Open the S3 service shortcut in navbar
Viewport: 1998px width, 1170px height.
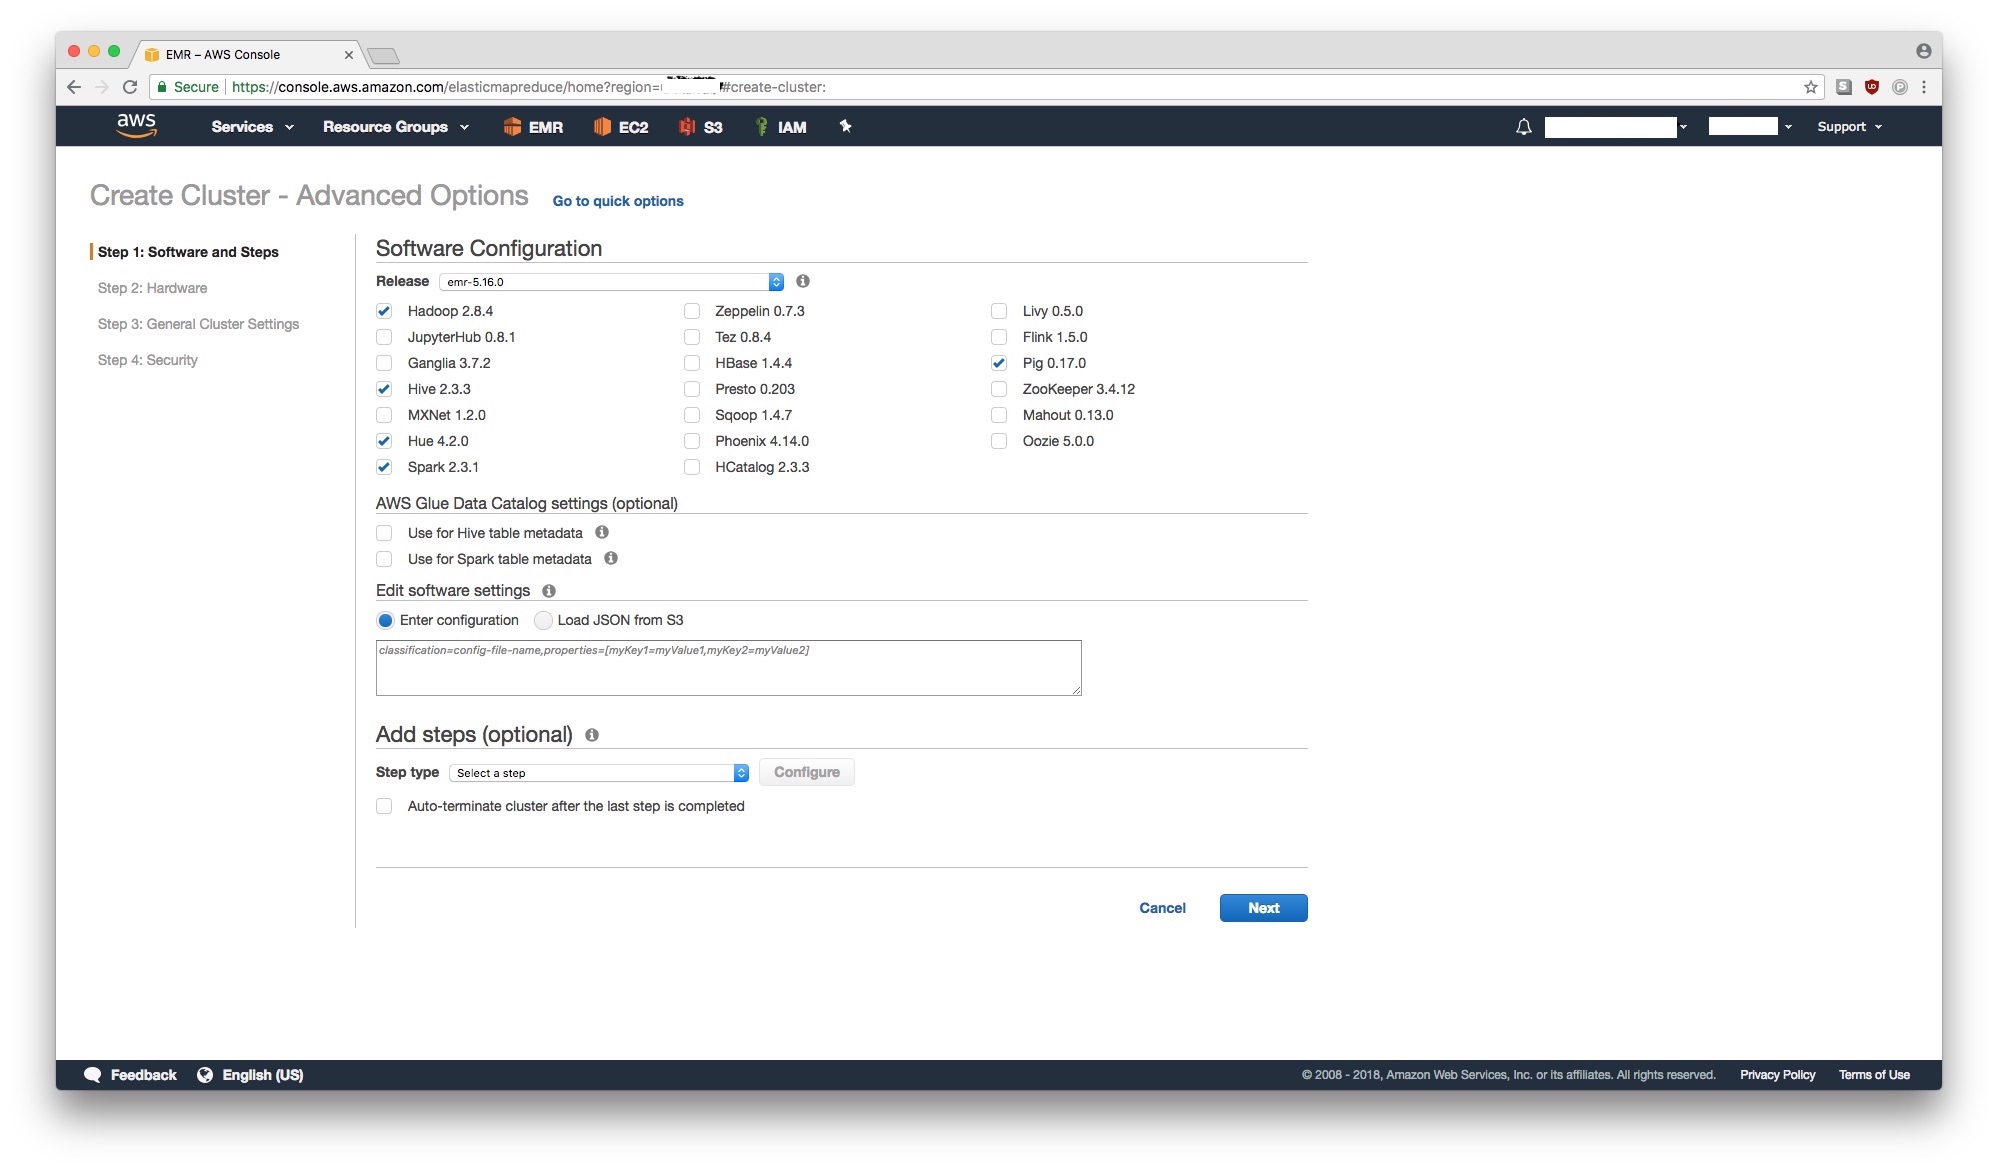(x=700, y=127)
